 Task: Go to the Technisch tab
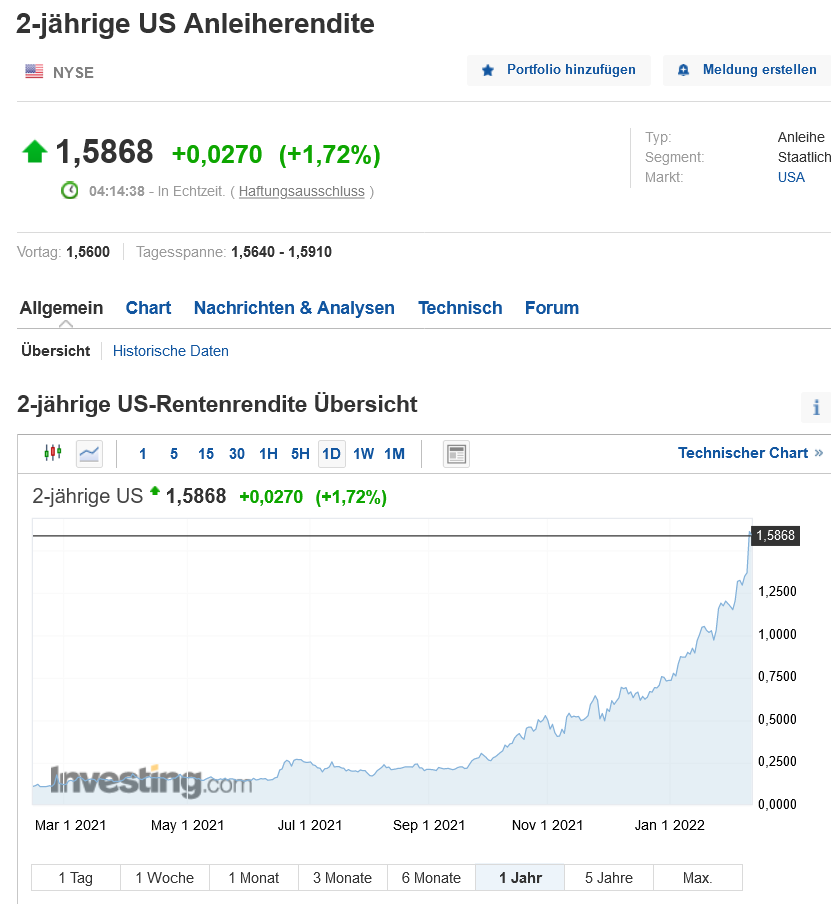click(x=460, y=308)
